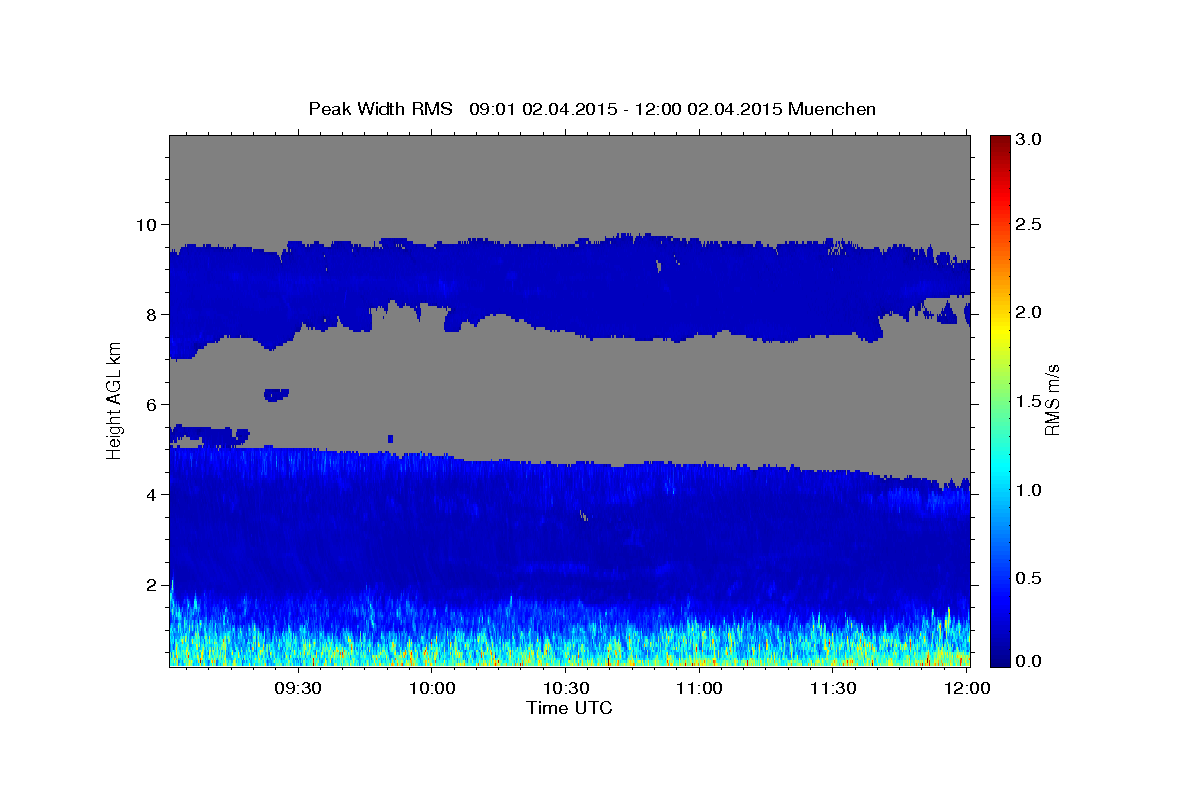
Task: Click the small blue patch near 6 km
Action: [276, 394]
